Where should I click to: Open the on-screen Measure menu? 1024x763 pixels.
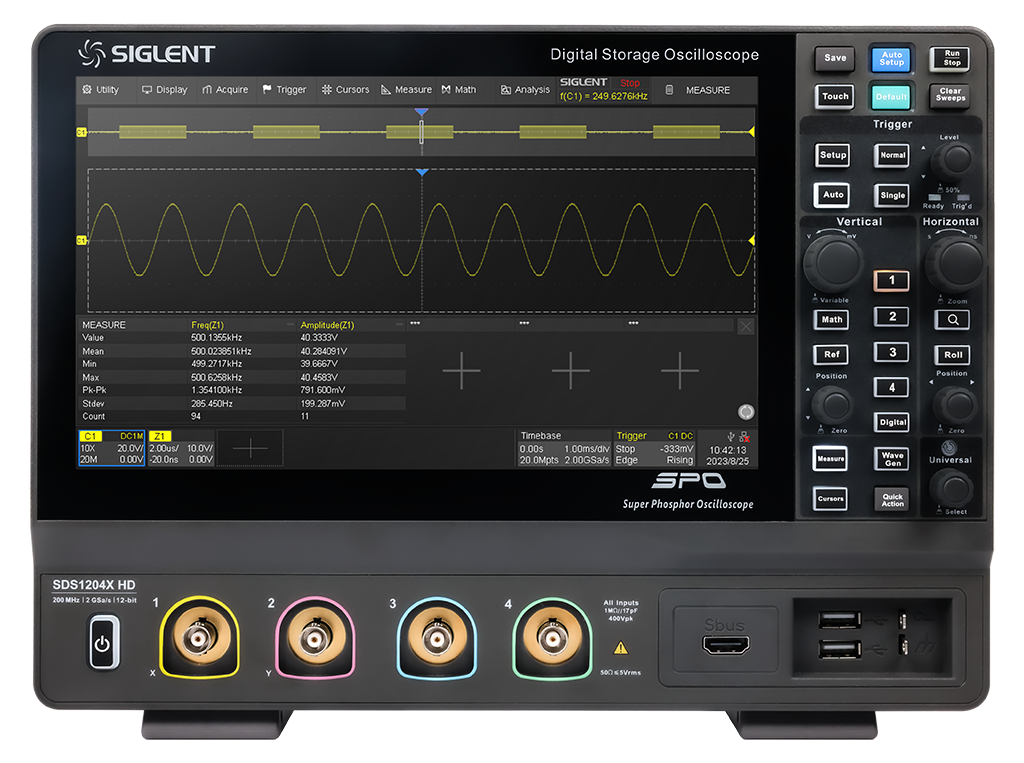[x=406, y=89]
